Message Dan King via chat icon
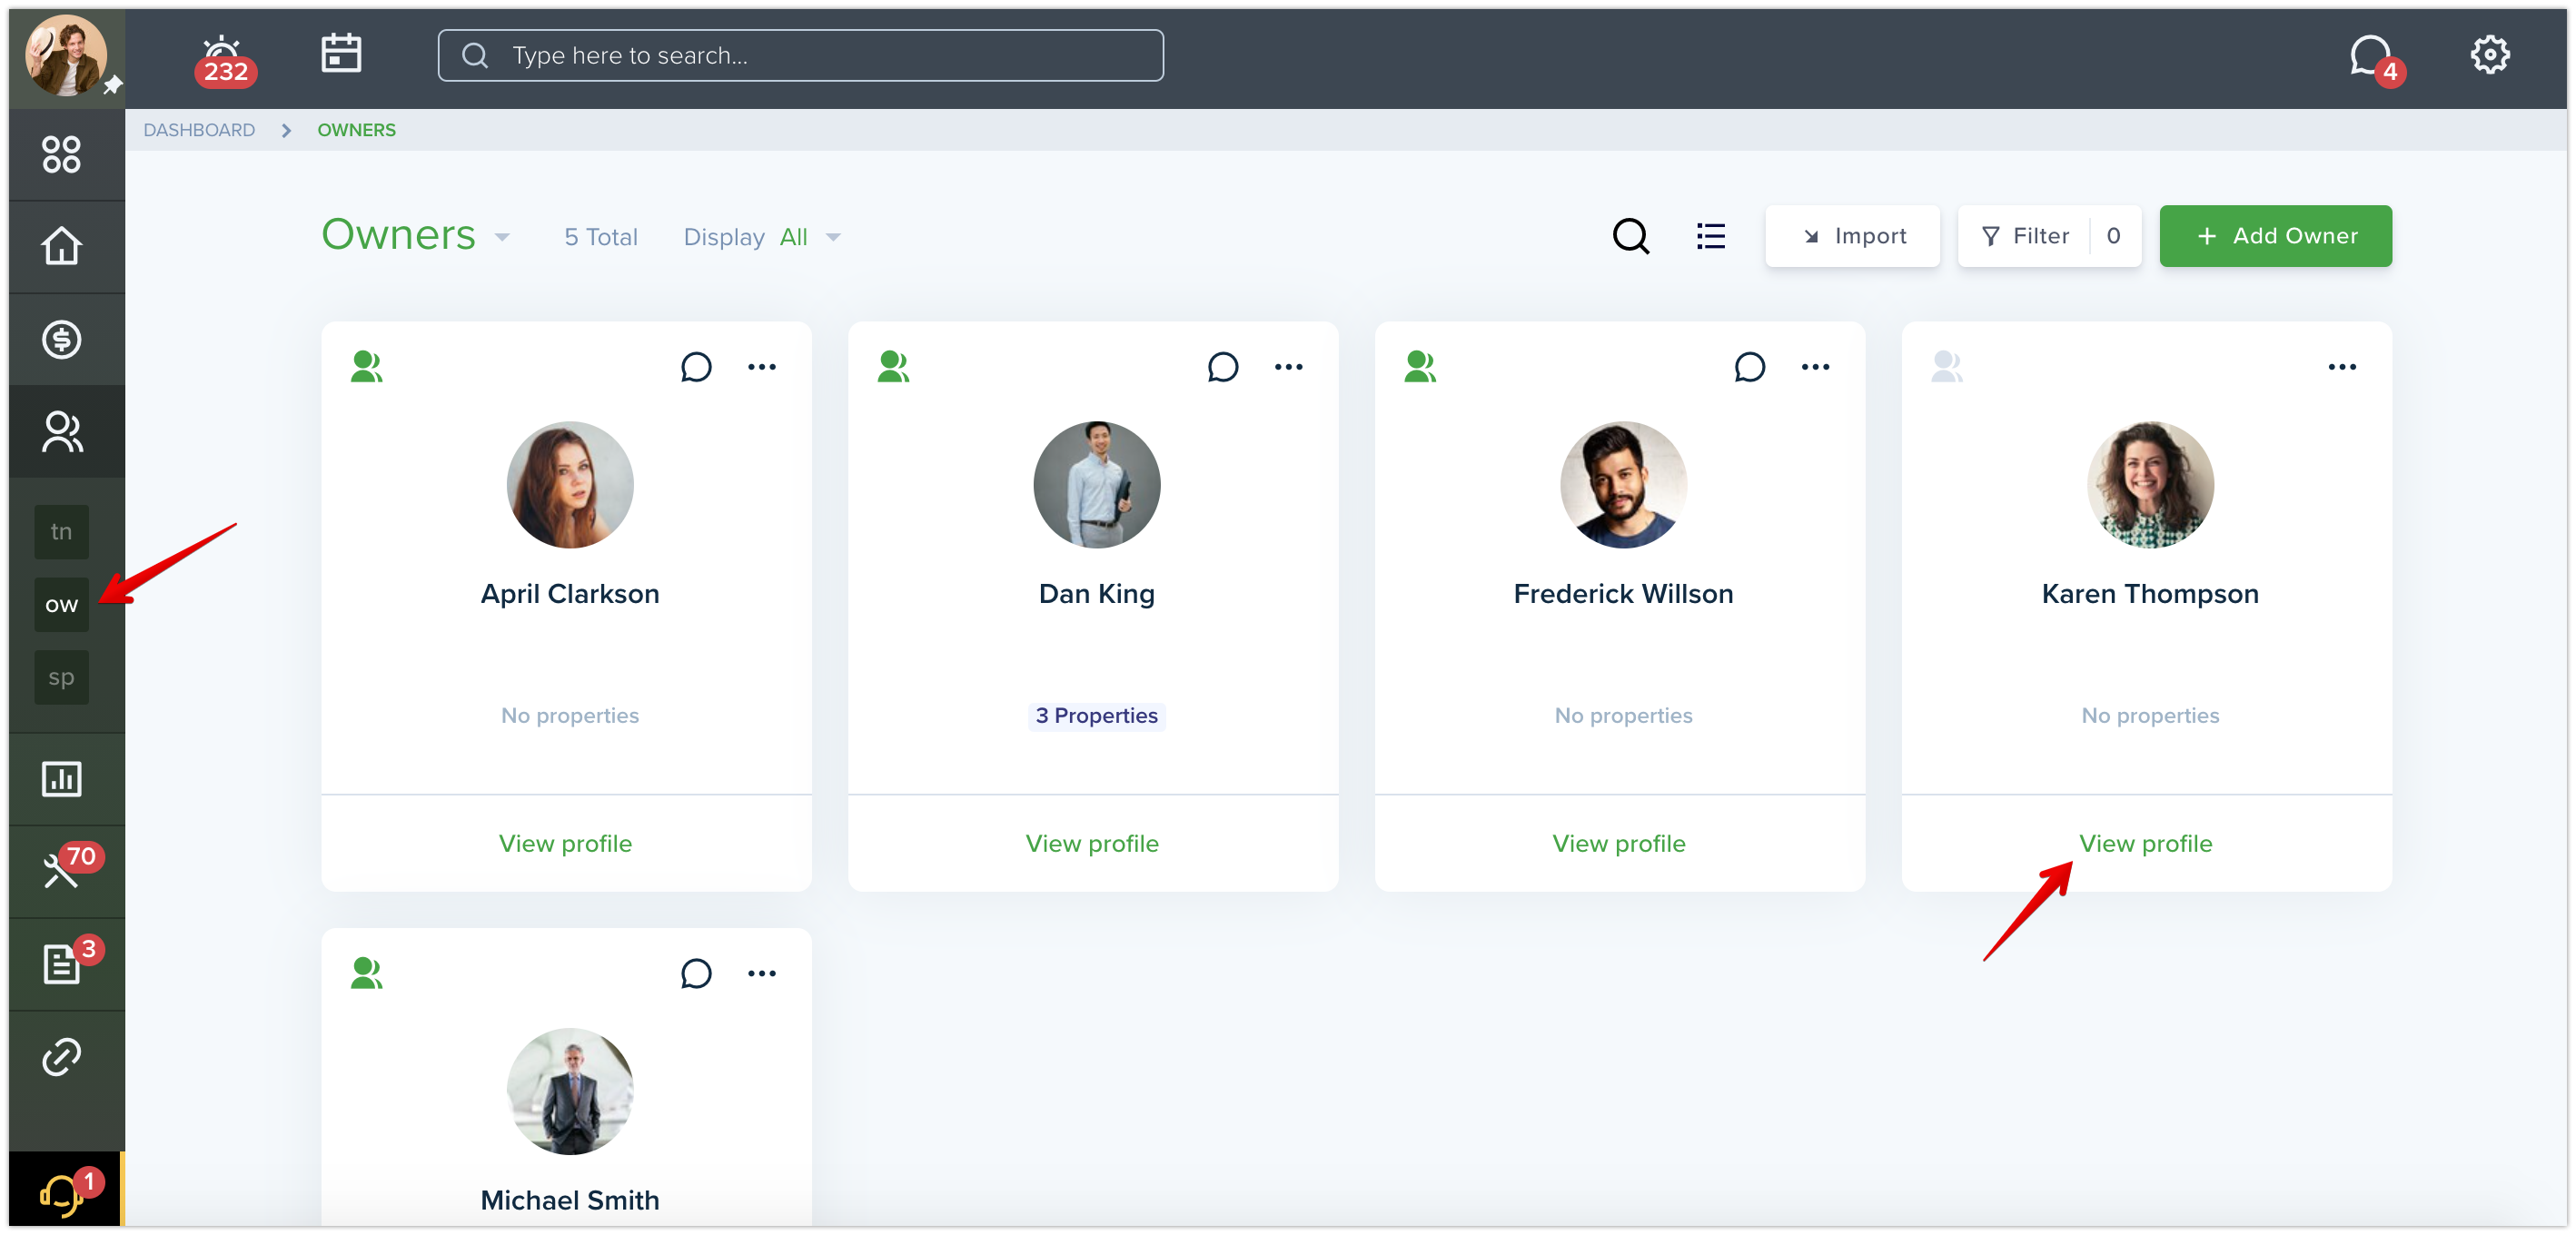Image resolution: width=2576 pixels, height=1235 pixels. (1223, 367)
